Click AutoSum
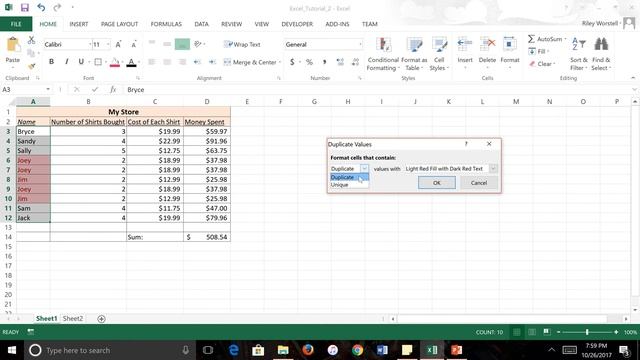 tap(547, 39)
